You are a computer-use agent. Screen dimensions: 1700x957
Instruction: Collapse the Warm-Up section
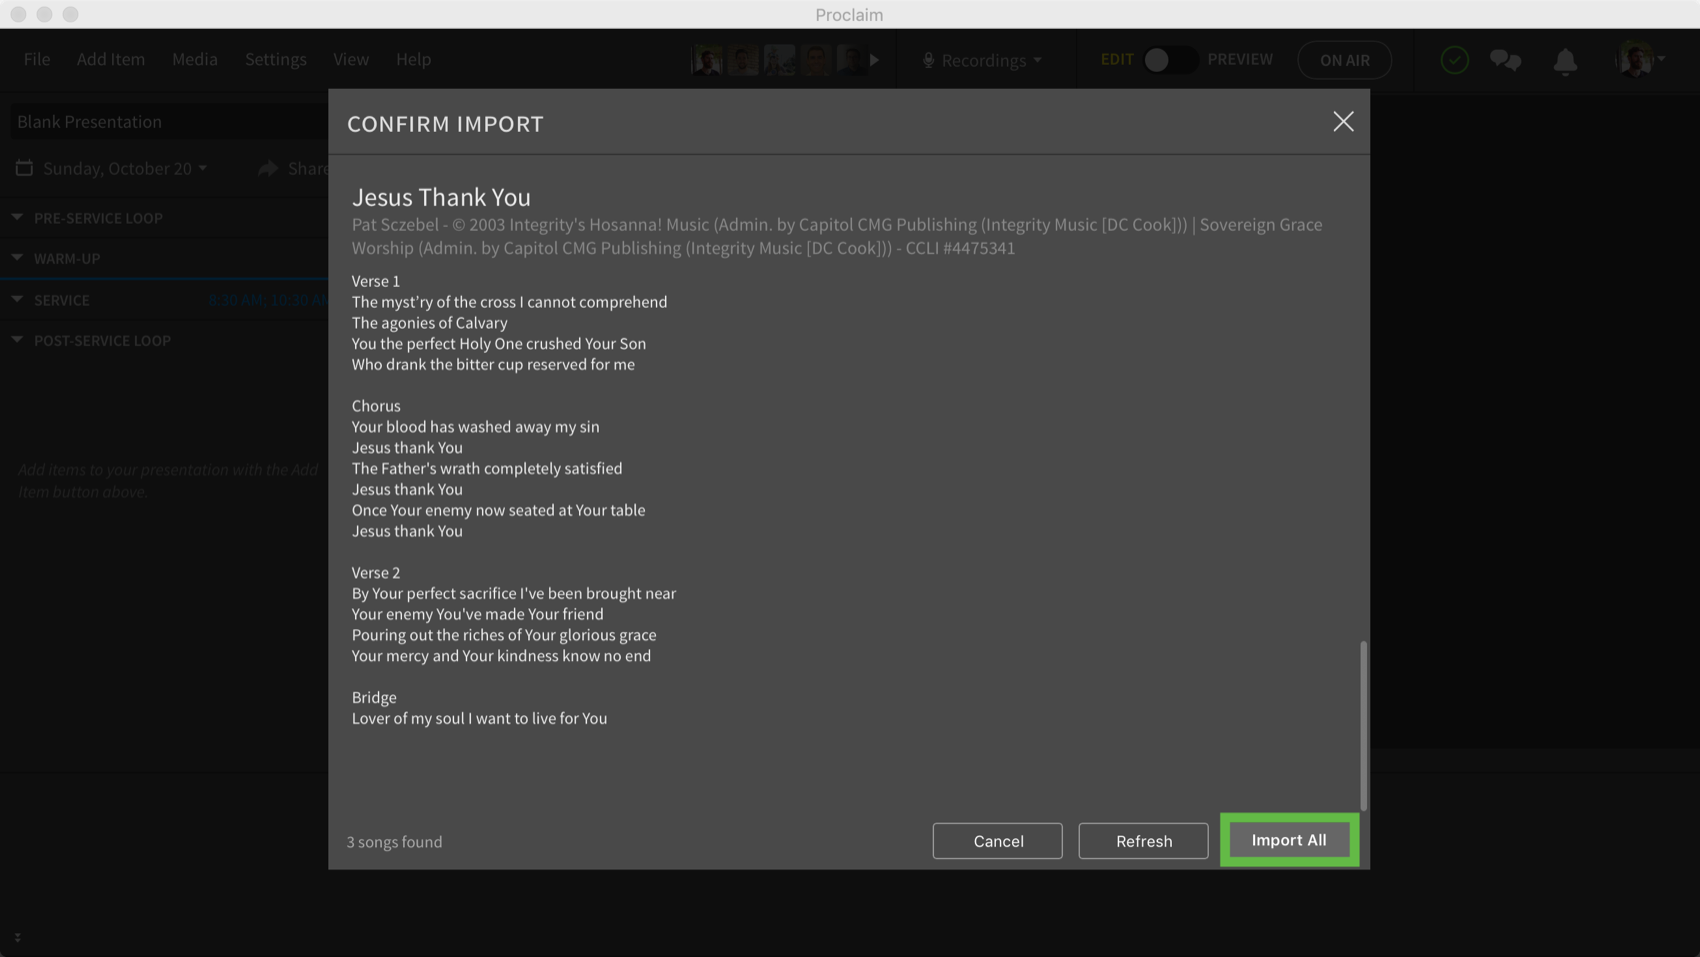(x=17, y=258)
